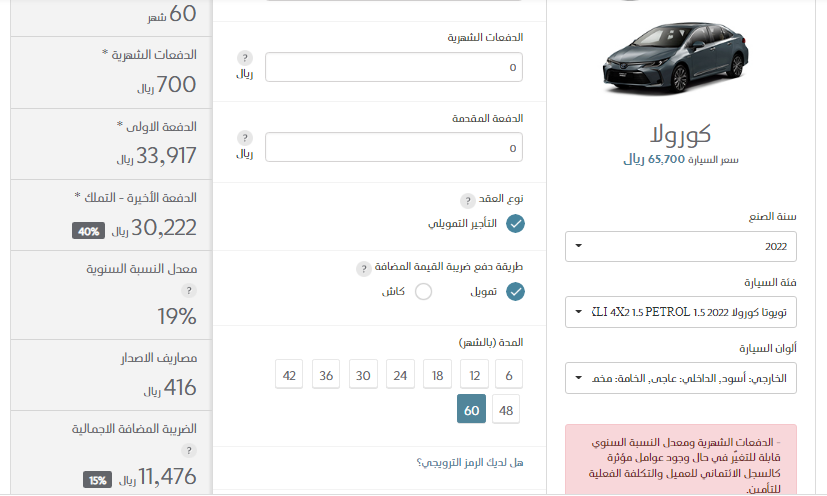This screenshot has height=496, width=827.
Task: Click car price 65,700 ريال text
Action: point(680,159)
